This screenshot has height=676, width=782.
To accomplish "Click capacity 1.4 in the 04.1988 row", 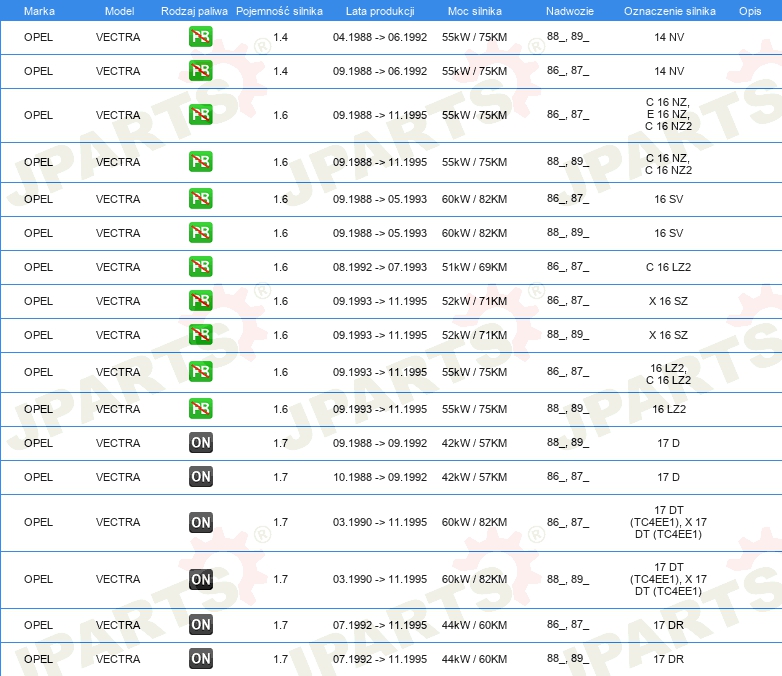I will tap(280, 37).
